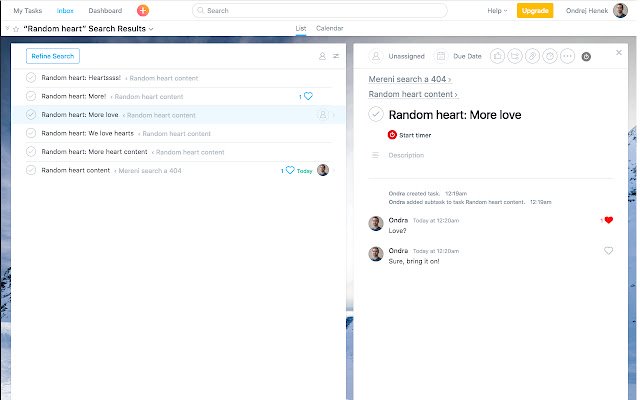Viewport: 640px width, 400px height.
Task: Click the subtask icon in task toolbar
Action: pyautogui.click(x=515, y=56)
